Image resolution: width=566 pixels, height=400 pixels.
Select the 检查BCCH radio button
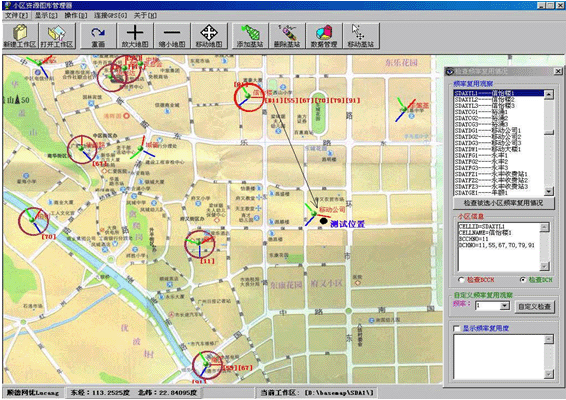(x=461, y=280)
